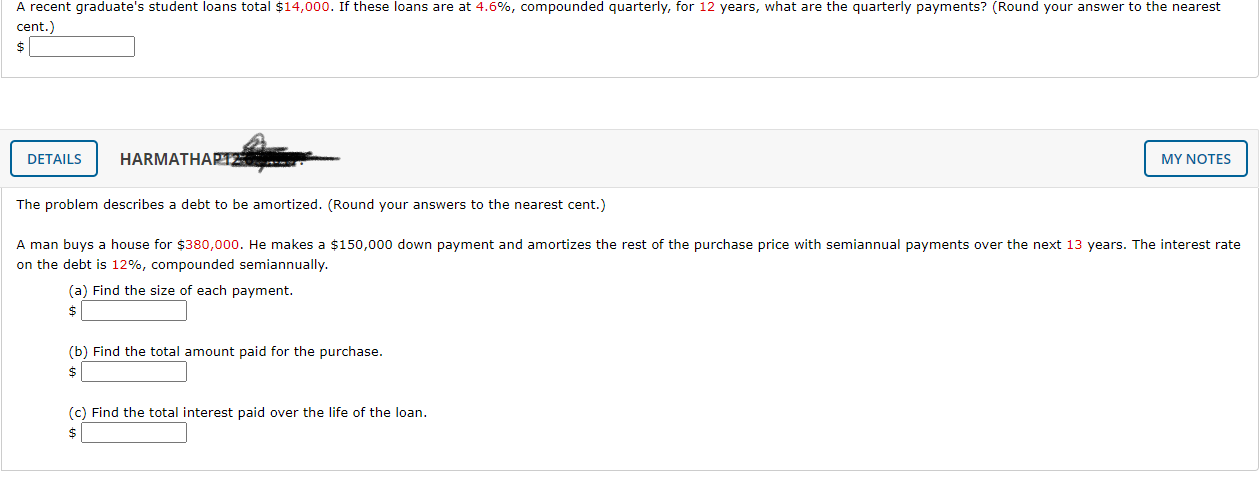
Task: Click the red $380,000 house price
Action: click(208, 244)
